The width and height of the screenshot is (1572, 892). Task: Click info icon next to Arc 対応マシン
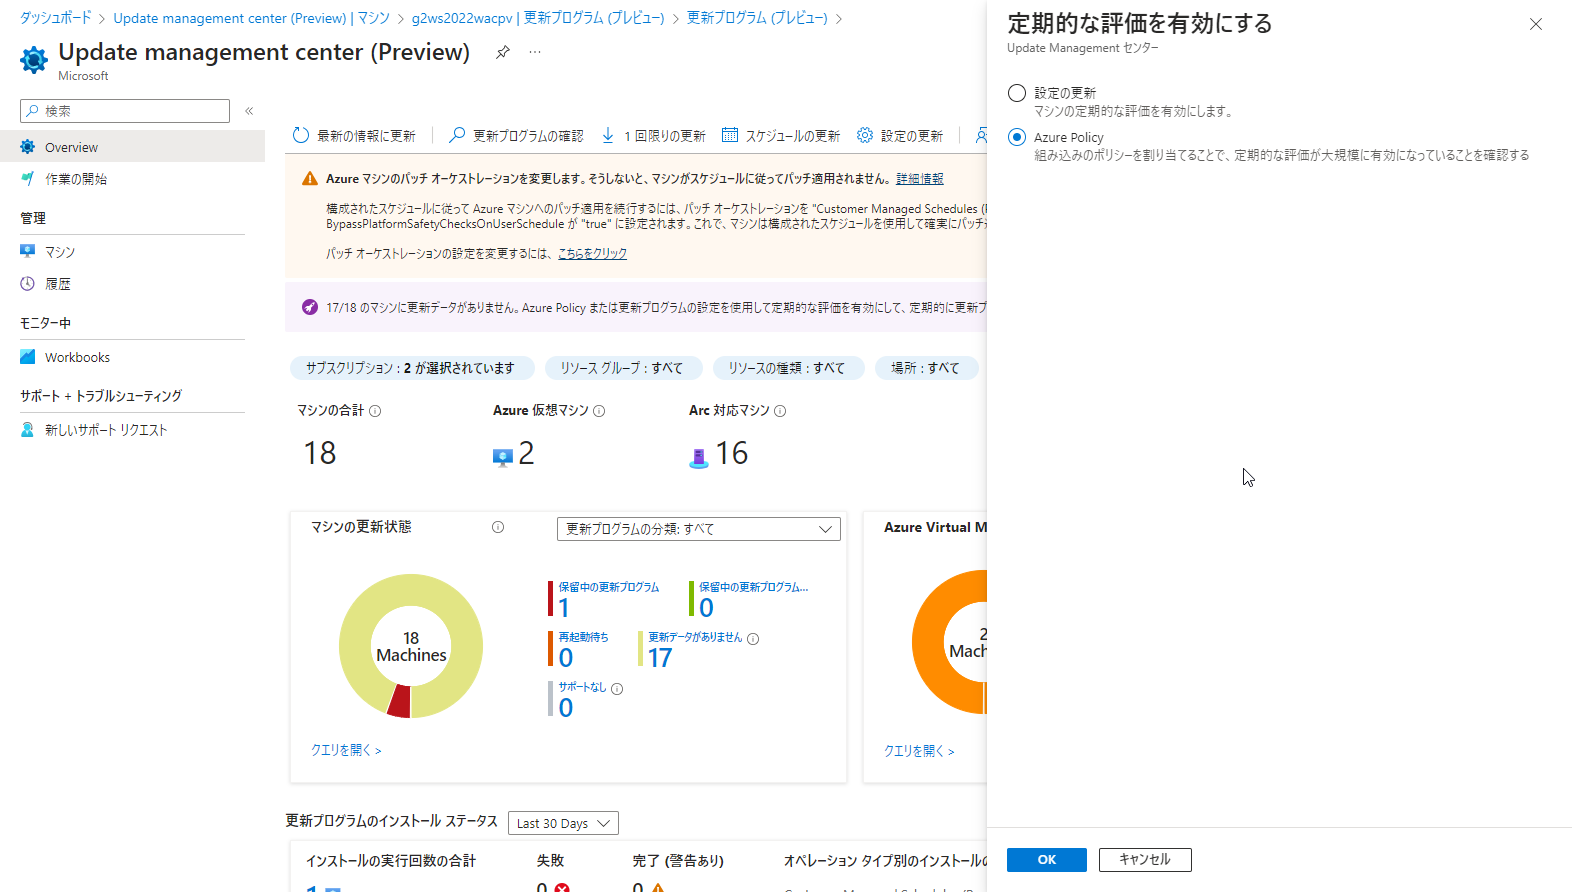(780, 411)
